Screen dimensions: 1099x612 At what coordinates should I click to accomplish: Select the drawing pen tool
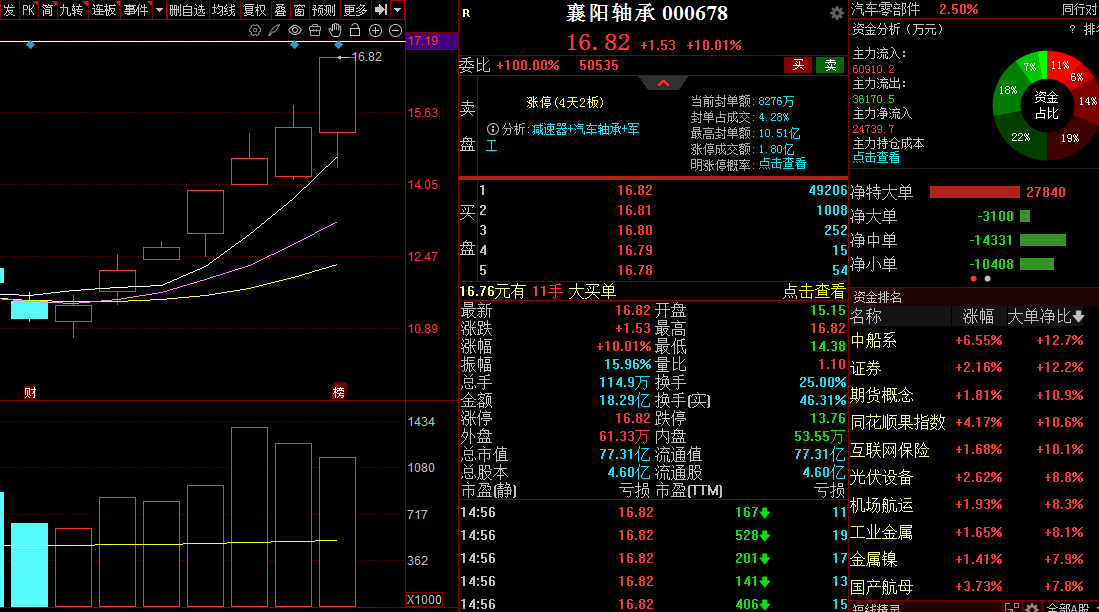tap(274, 30)
